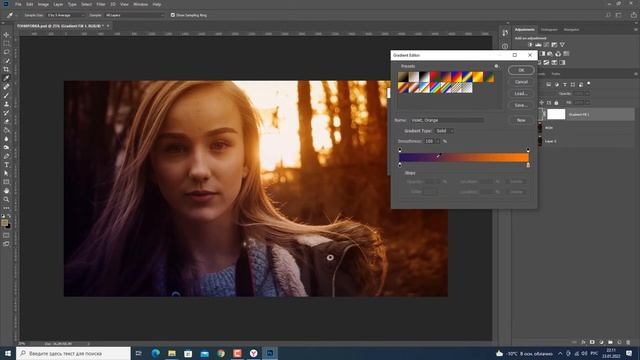Image resolution: width=640 pixels, height=360 pixels.
Task: Select the Eyedropper tool in the toolbox
Action: (x=7, y=78)
